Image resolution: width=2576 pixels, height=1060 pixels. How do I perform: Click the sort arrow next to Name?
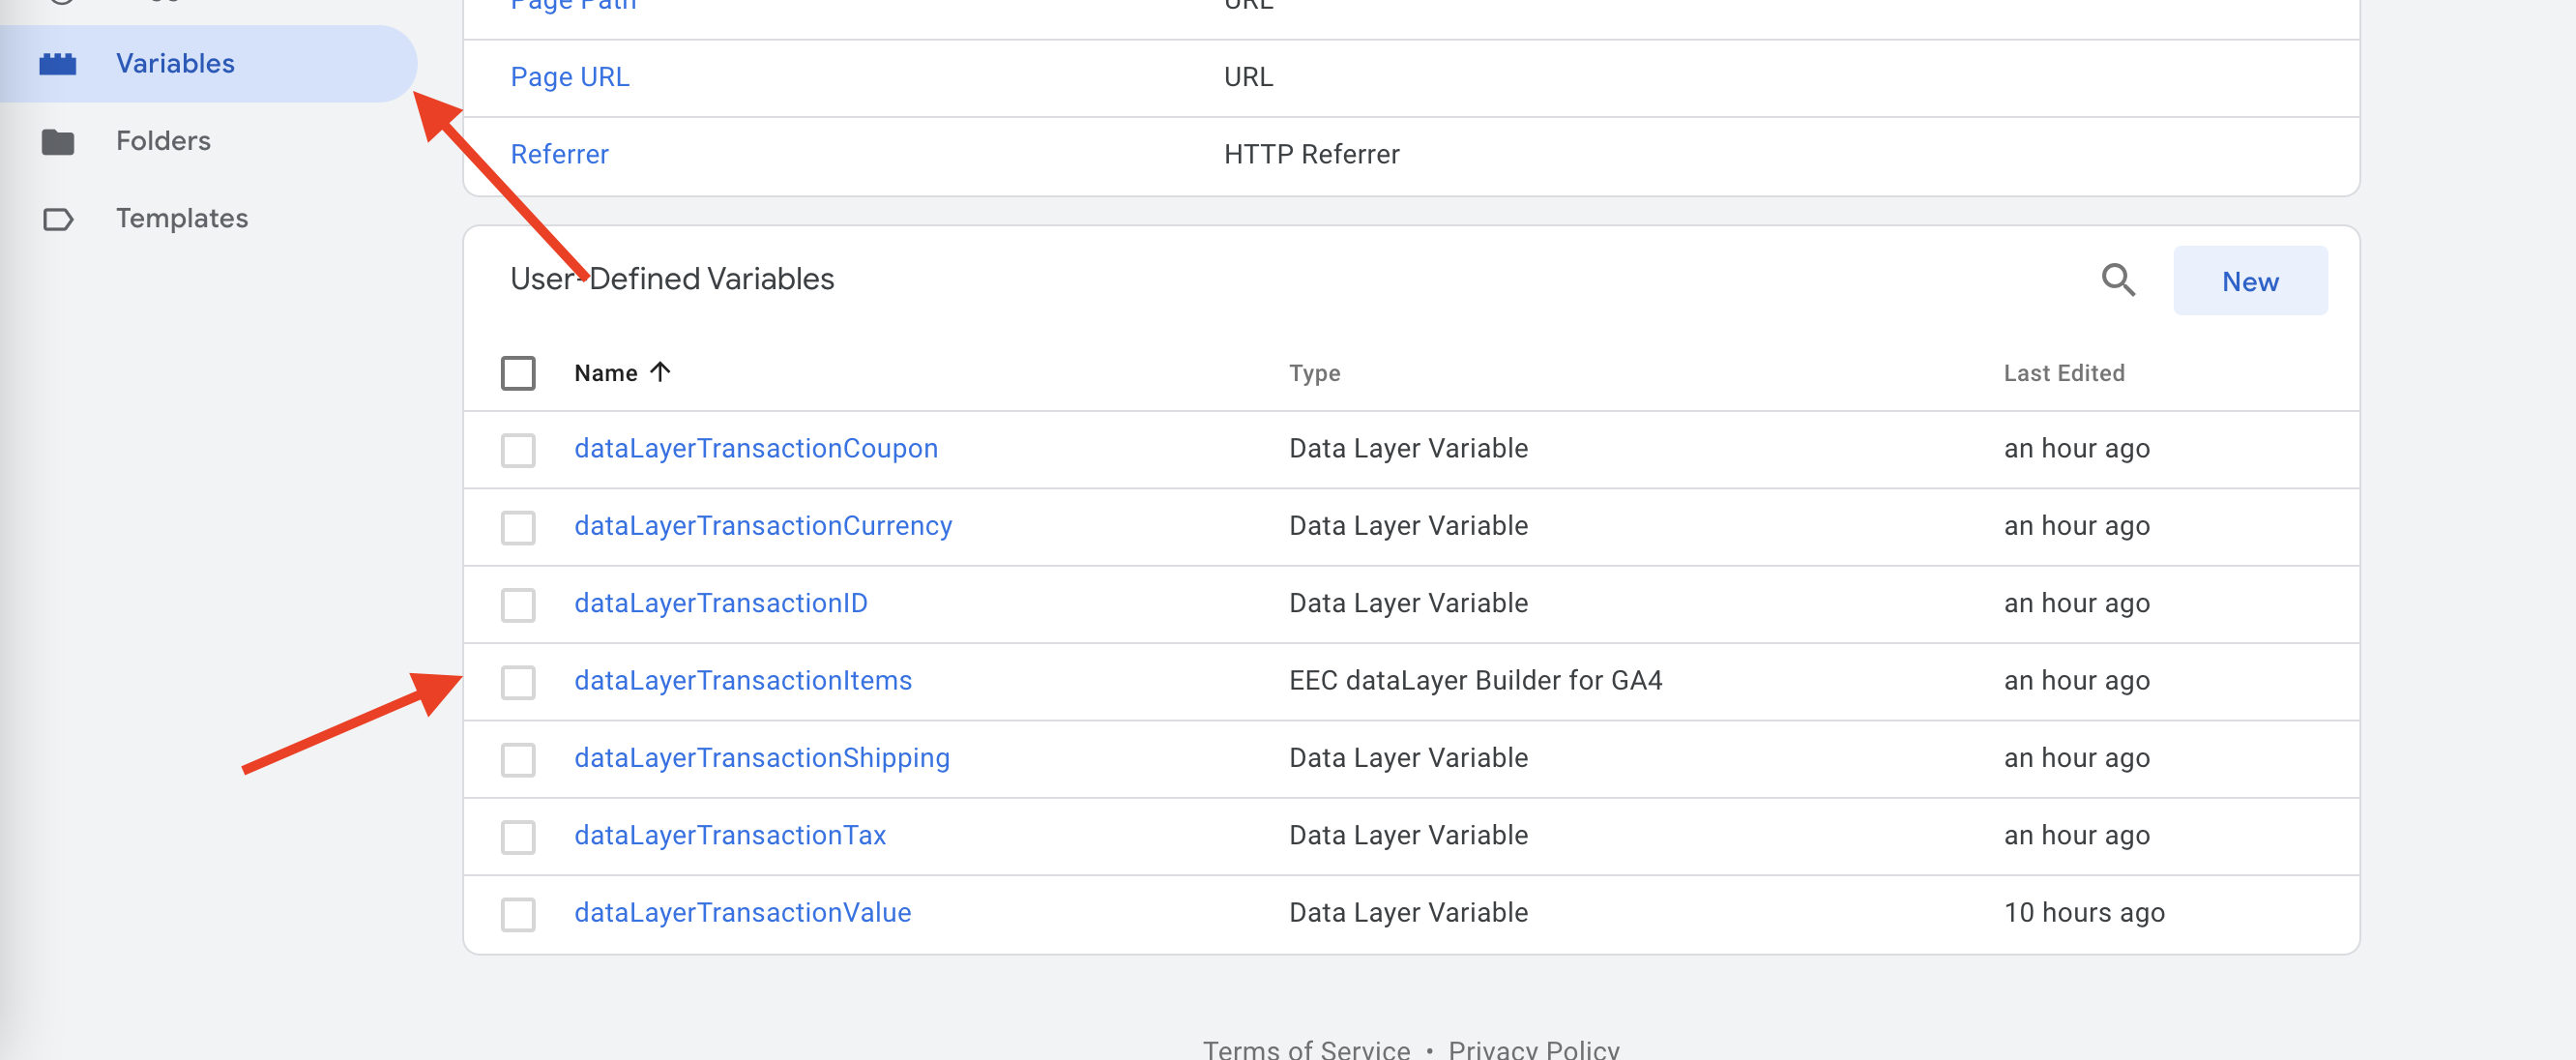click(660, 372)
